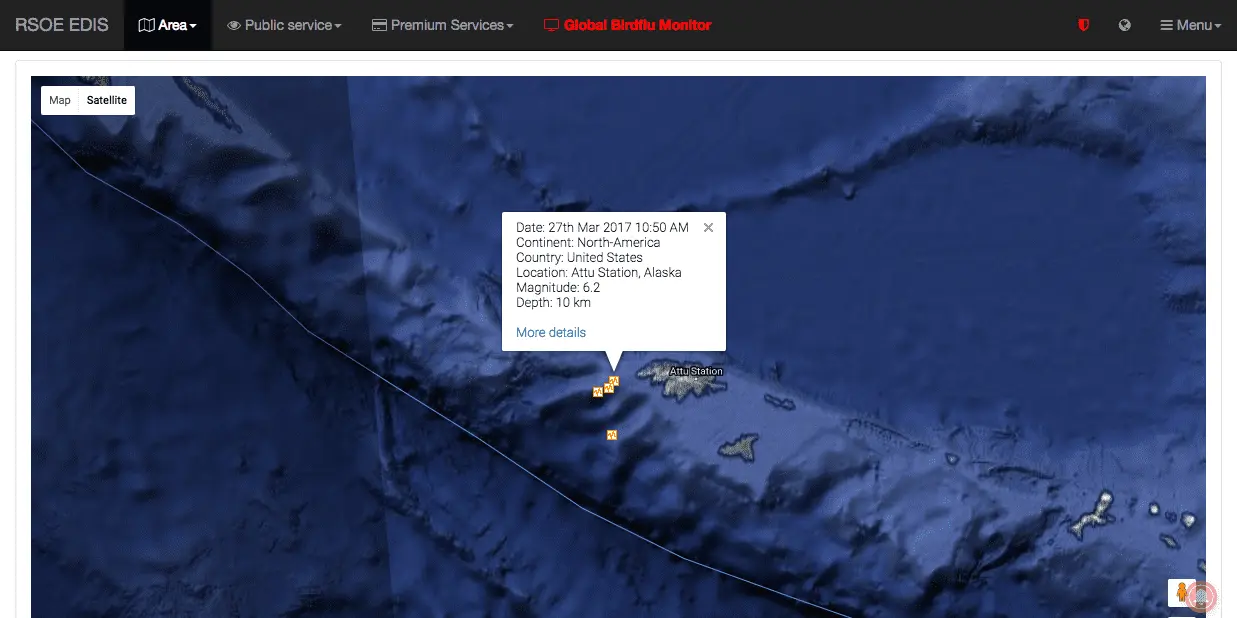Click the Attu Station label on map
The image size is (1237, 618).
click(696, 371)
